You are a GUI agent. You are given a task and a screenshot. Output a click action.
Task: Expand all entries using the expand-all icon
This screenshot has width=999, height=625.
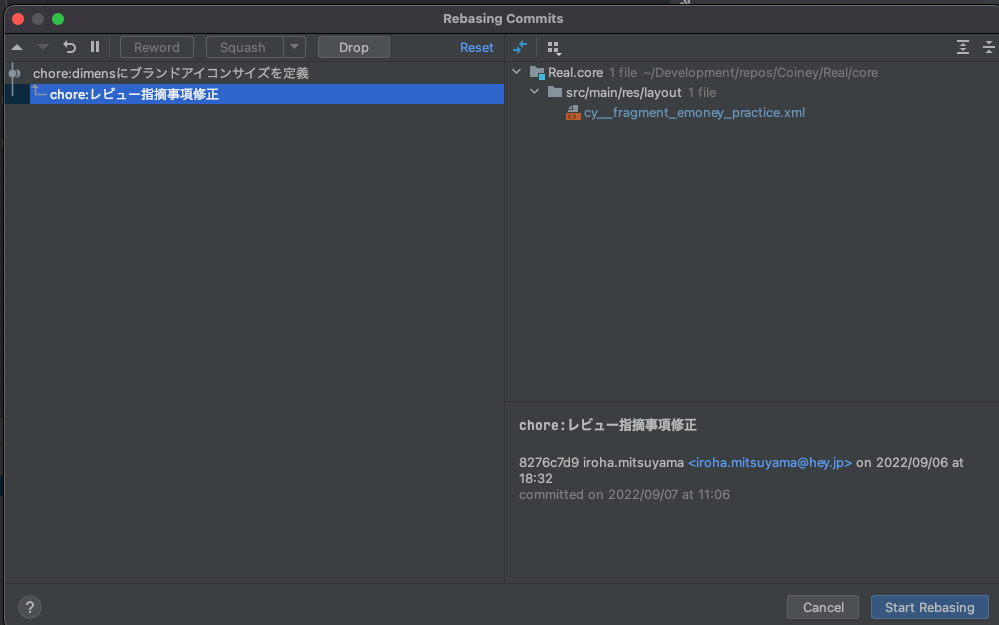click(x=962, y=47)
